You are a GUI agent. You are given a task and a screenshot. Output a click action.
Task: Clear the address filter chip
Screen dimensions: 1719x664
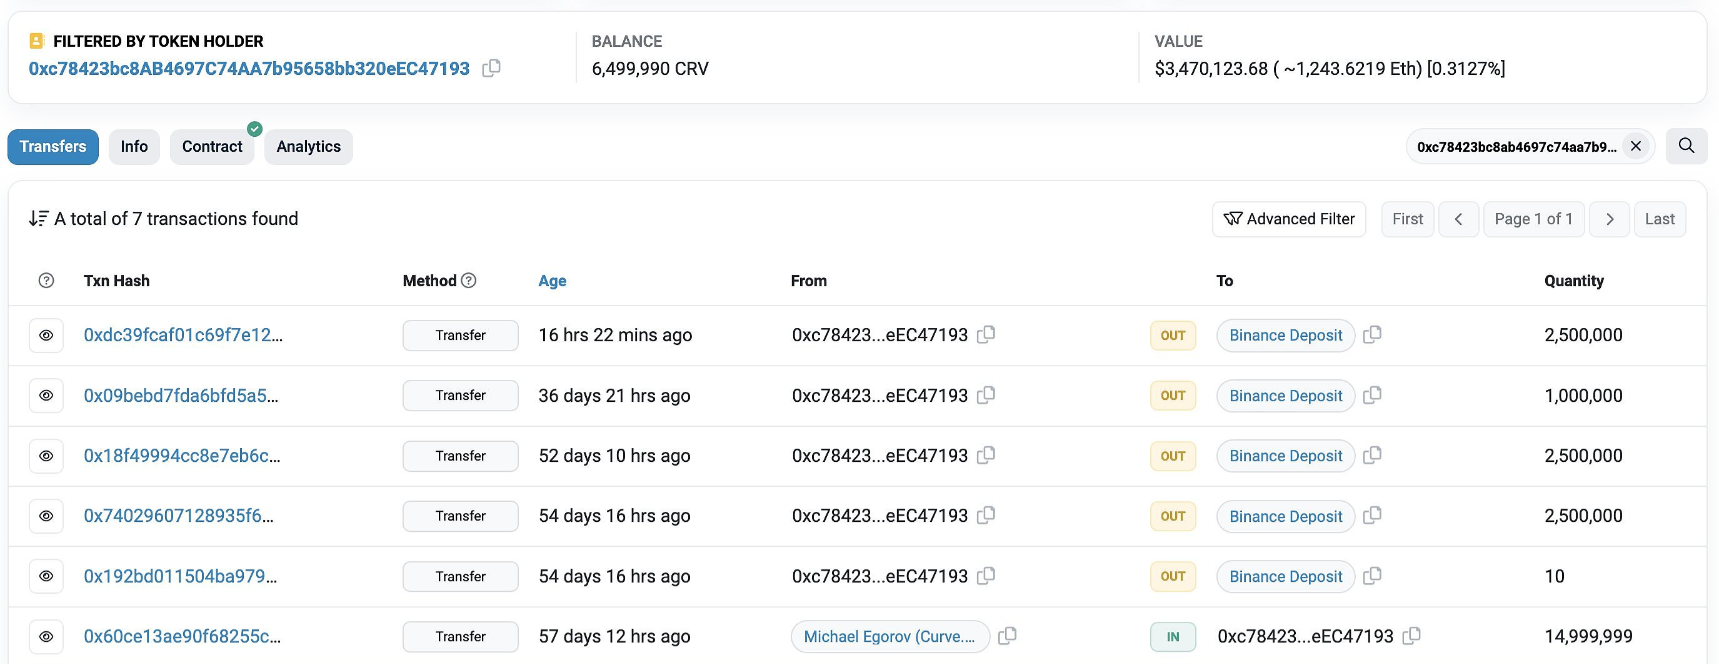(x=1636, y=146)
